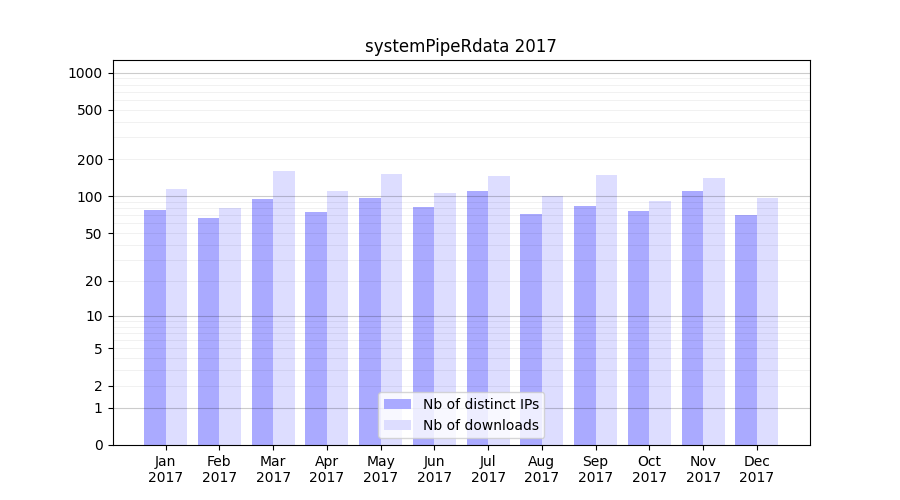
Task: Select the Nb of downloads legend label
Action: 480,425
